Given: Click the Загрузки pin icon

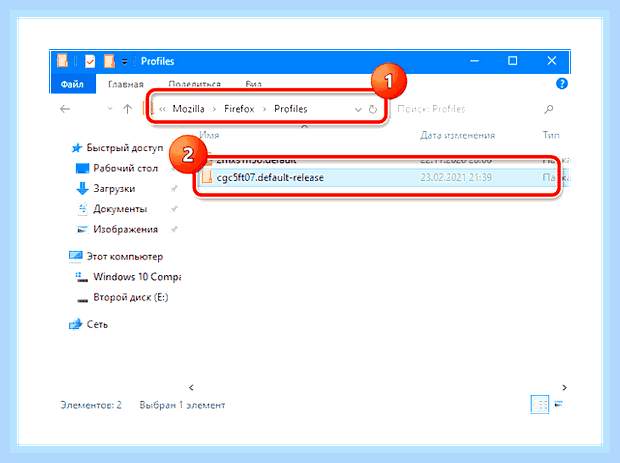Looking at the screenshot, I should coord(174,189).
